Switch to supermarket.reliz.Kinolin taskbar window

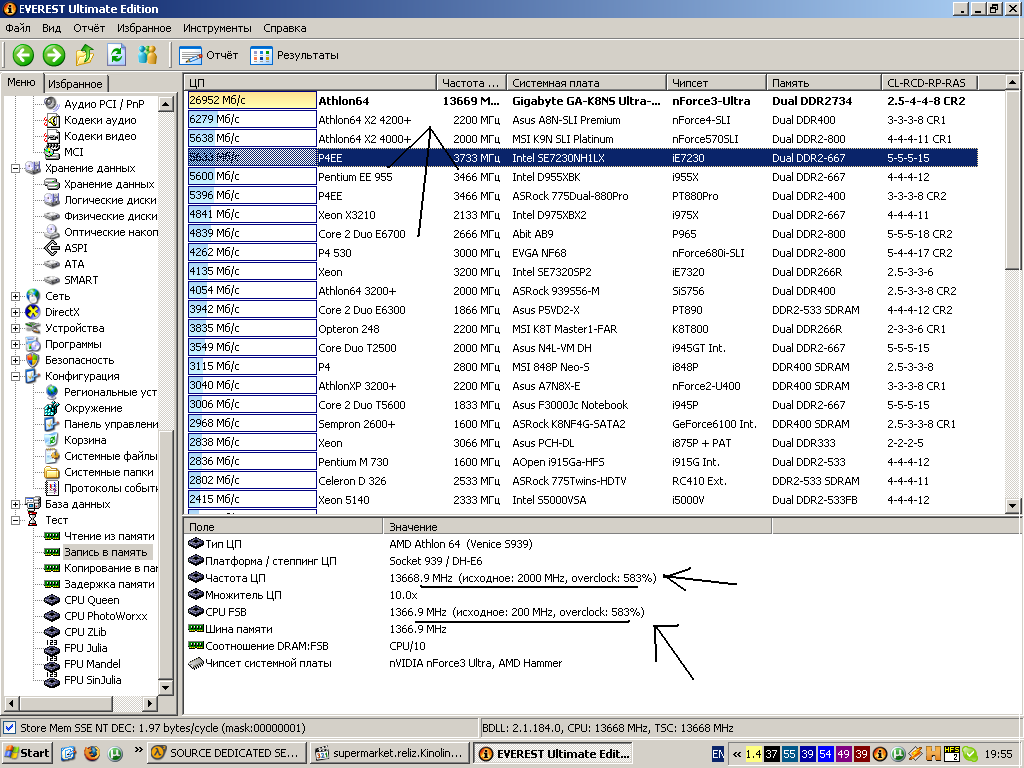coord(390,753)
